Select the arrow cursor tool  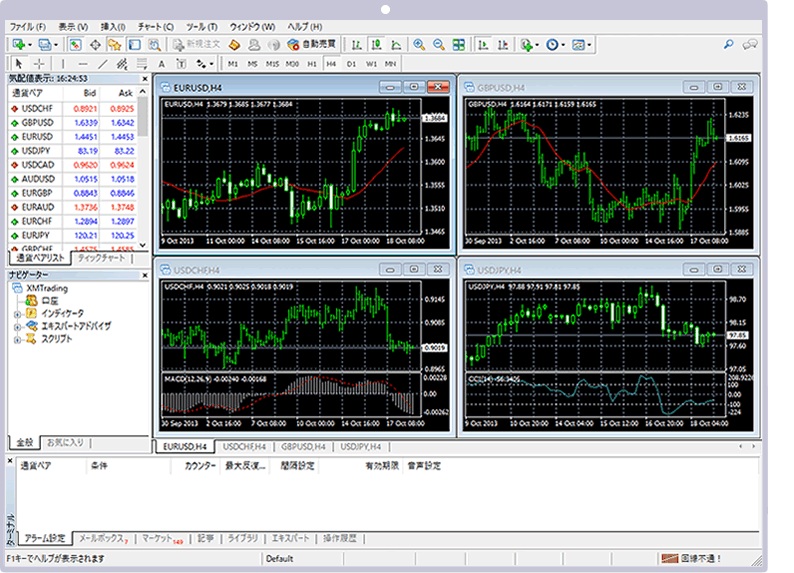(x=19, y=64)
